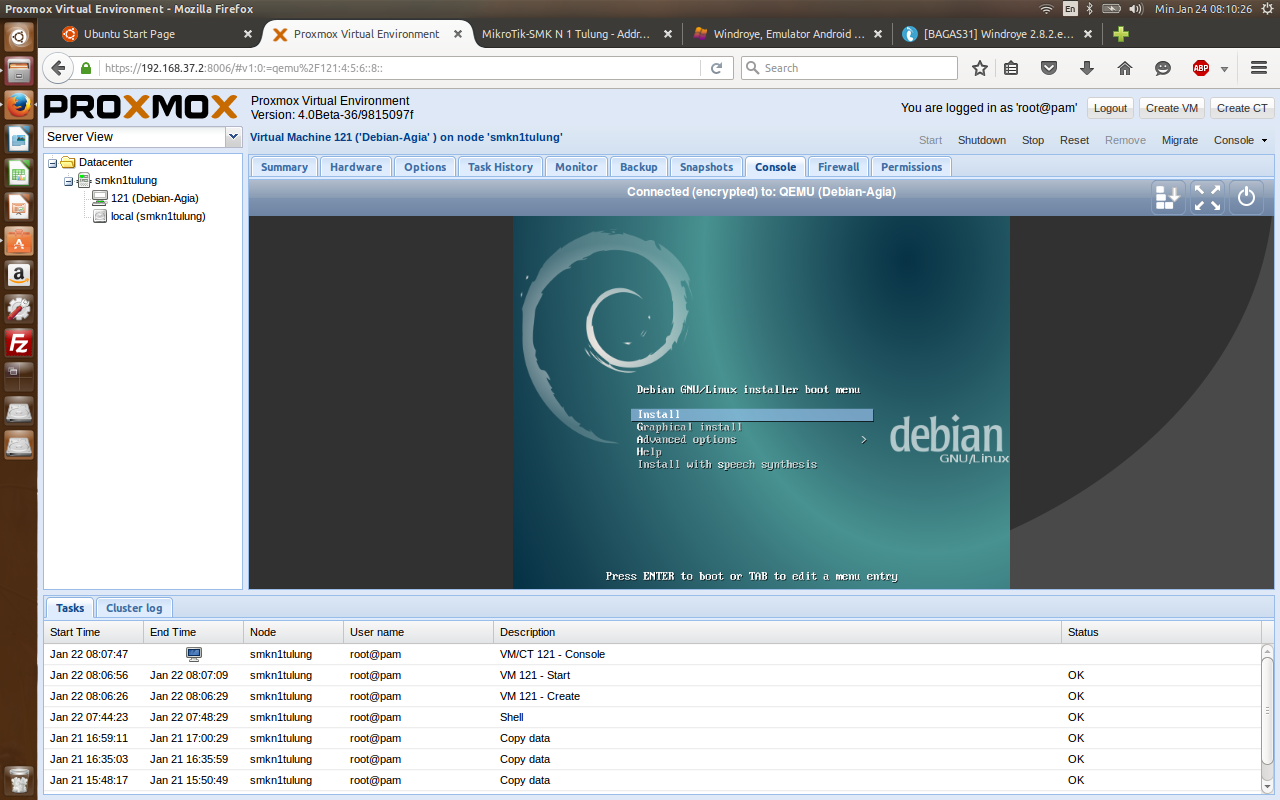Click Reset in the VM toolbar

click(x=1075, y=140)
